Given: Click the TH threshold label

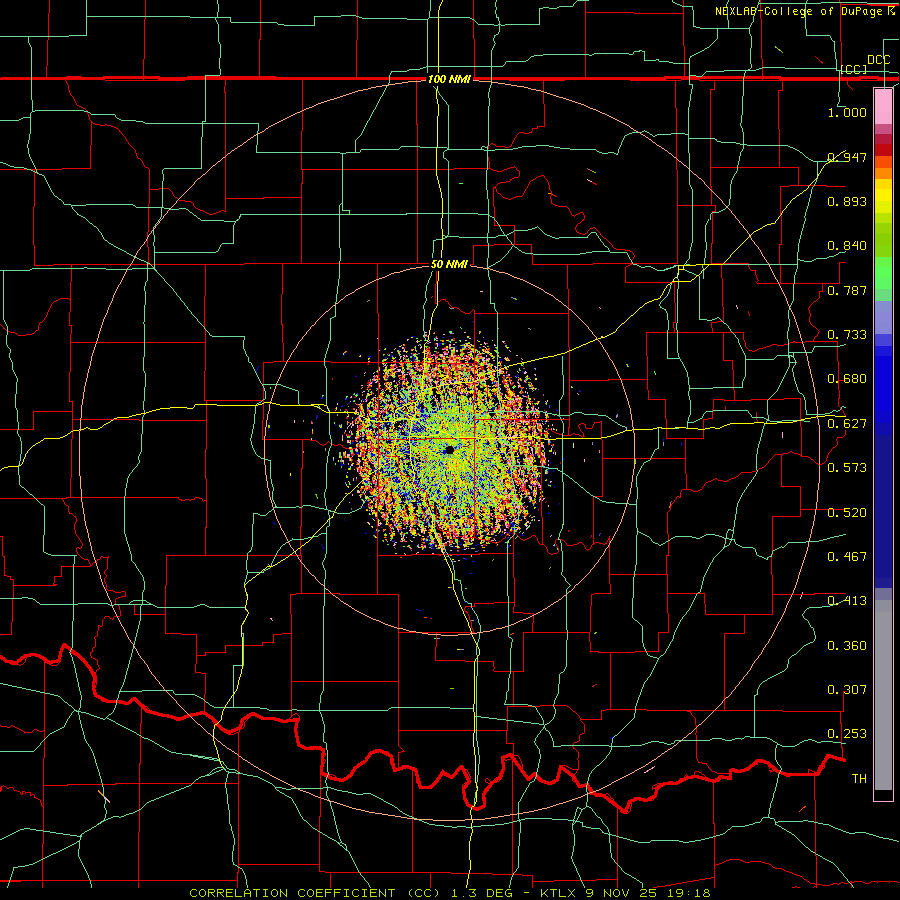Looking at the screenshot, I should (x=859, y=778).
